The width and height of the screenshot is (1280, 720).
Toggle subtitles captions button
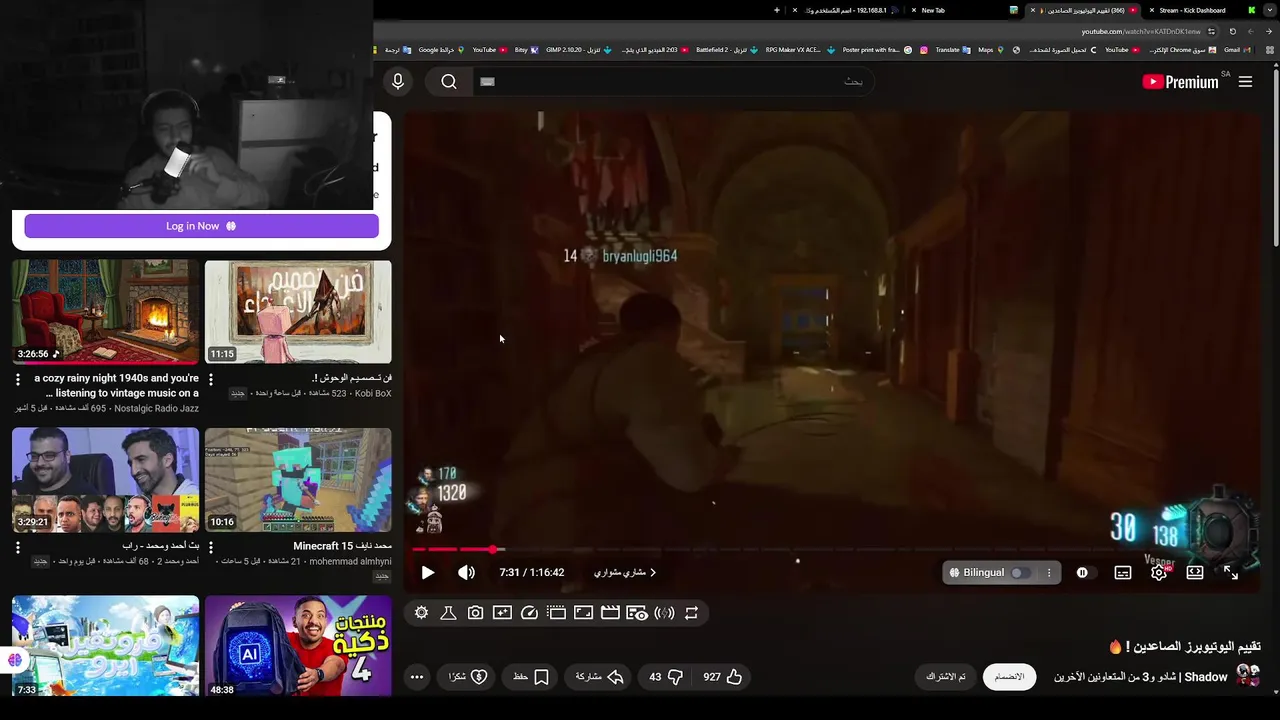pos(1123,573)
